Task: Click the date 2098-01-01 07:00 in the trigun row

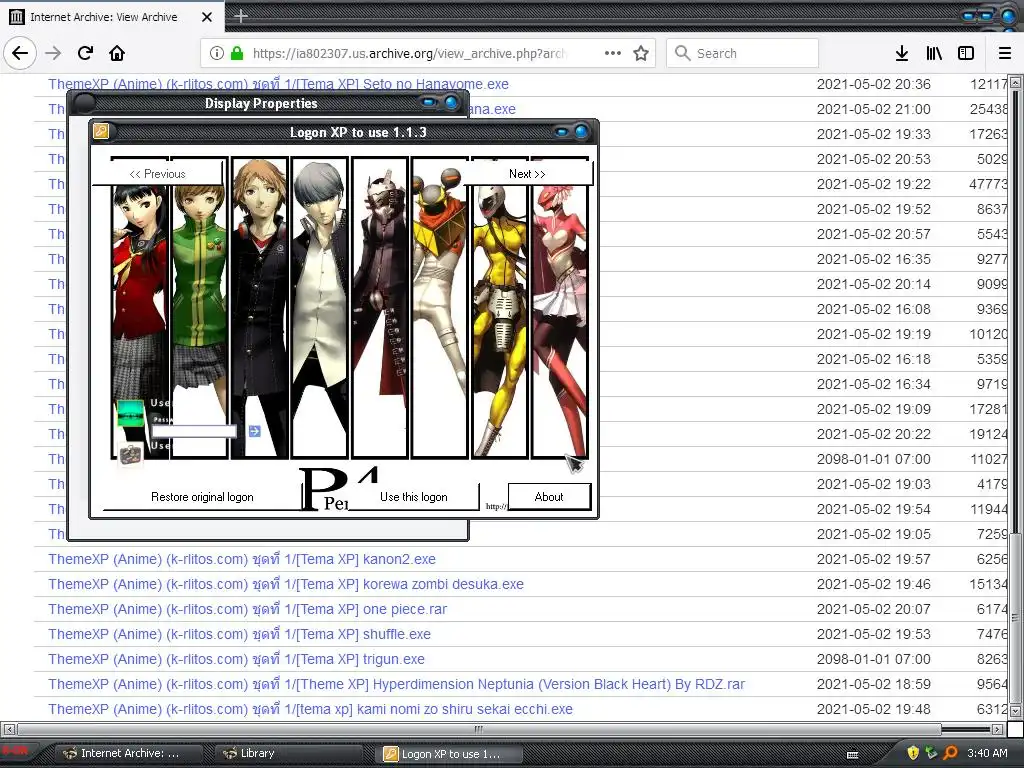Action: click(873, 659)
